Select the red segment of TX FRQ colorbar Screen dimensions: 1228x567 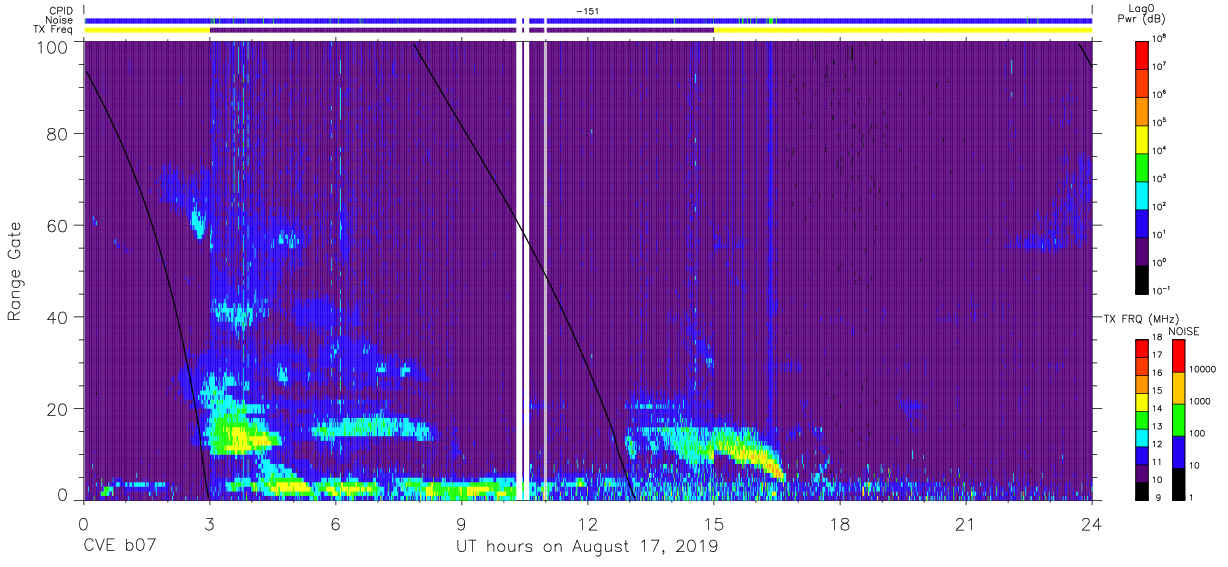click(x=1142, y=347)
